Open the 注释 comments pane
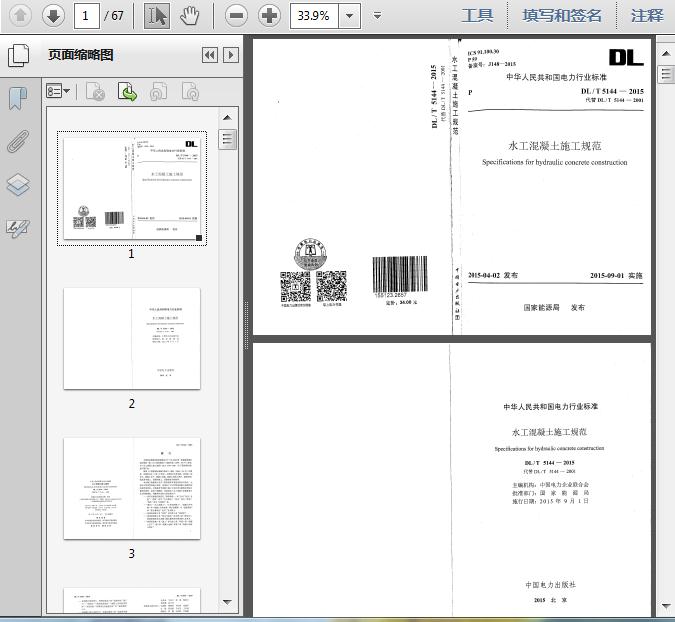 coord(647,15)
